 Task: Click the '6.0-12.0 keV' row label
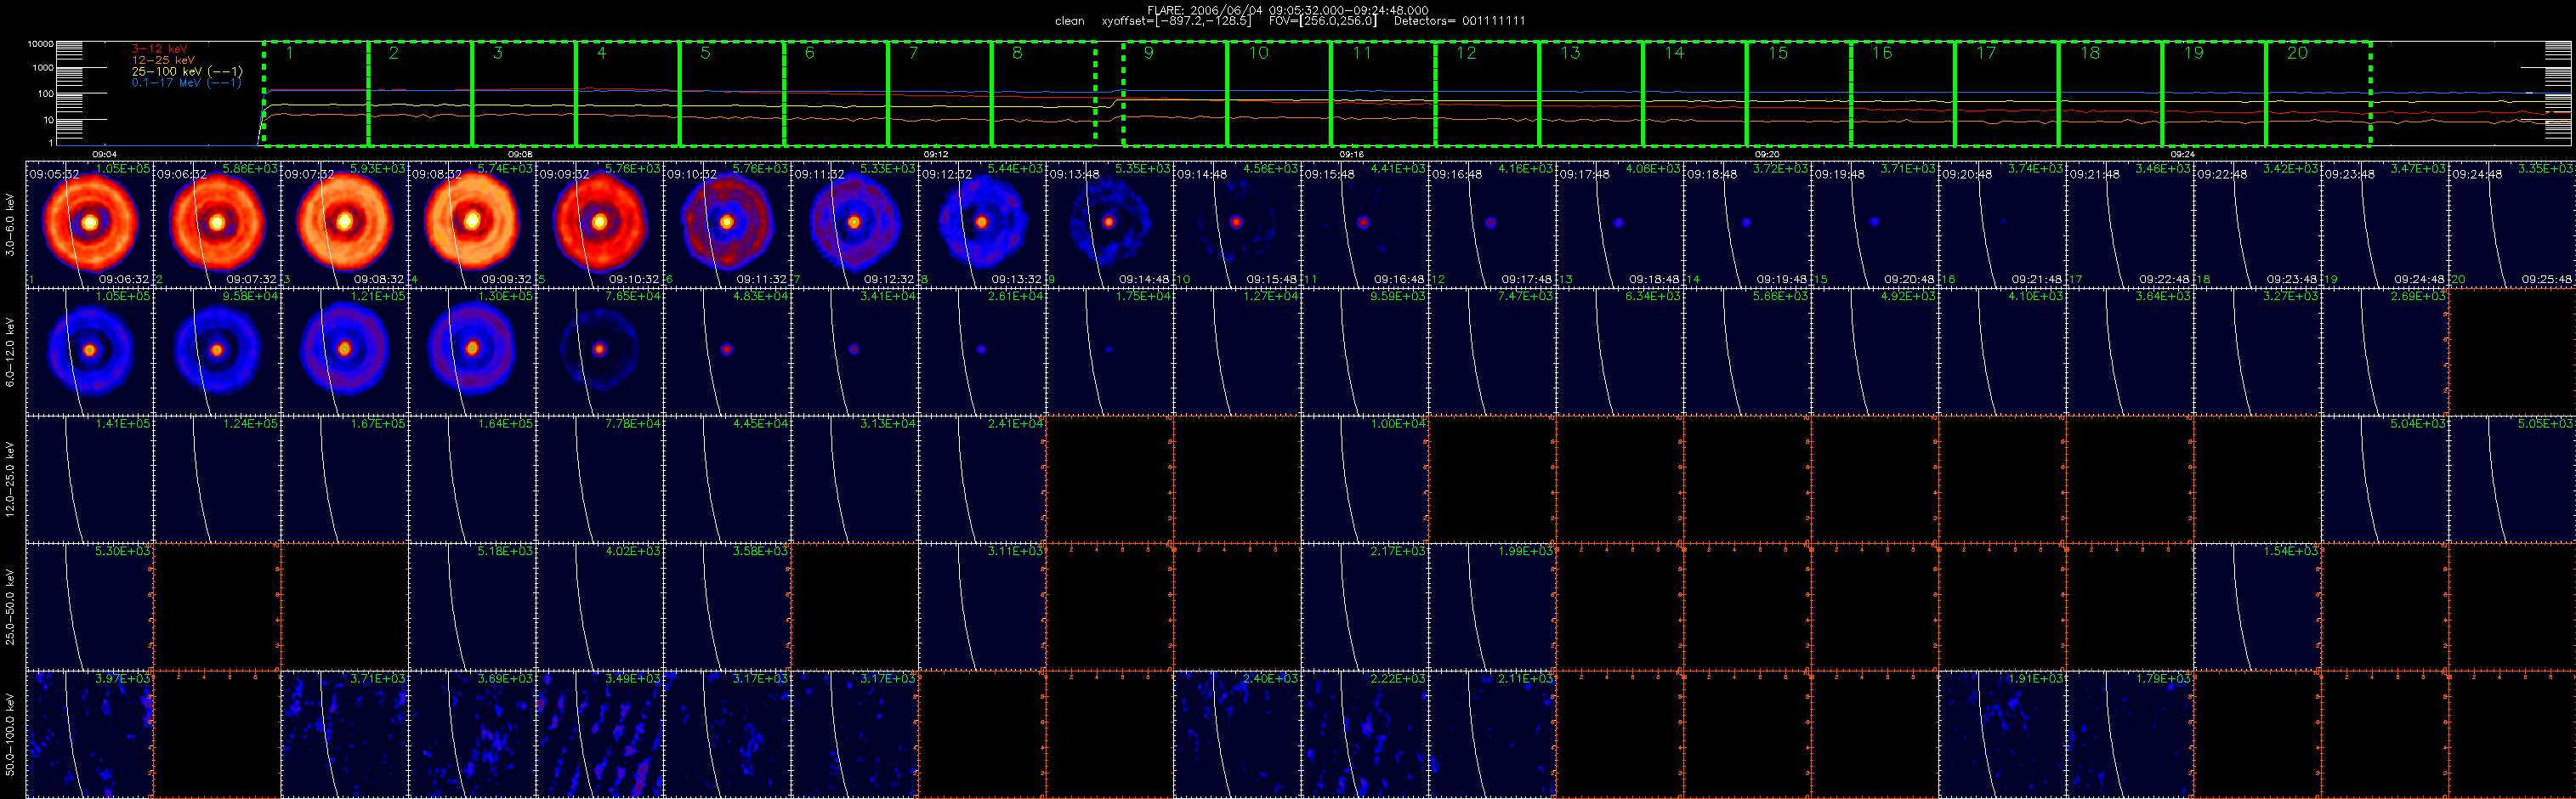click(x=10, y=352)
